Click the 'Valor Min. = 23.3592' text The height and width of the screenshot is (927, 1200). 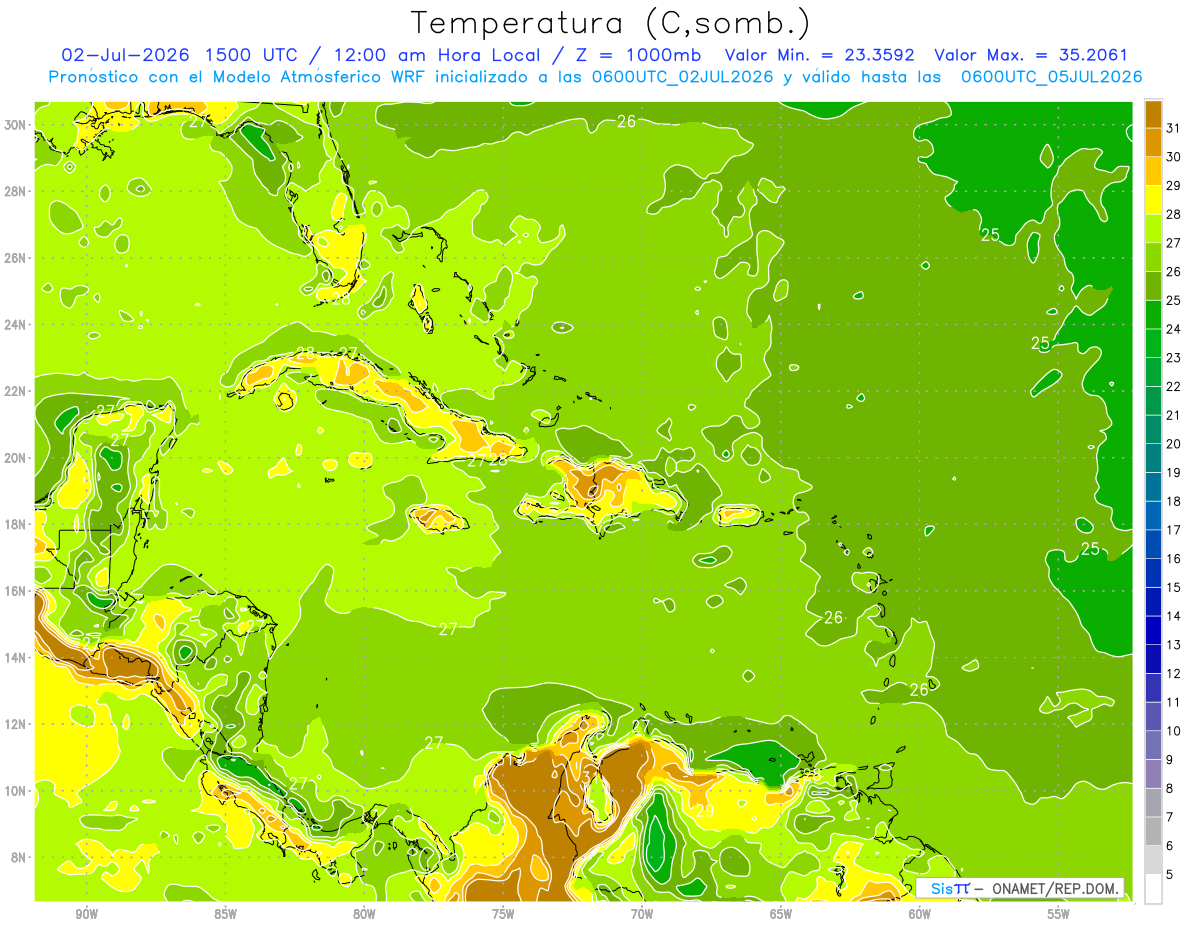tap(820, 55)
